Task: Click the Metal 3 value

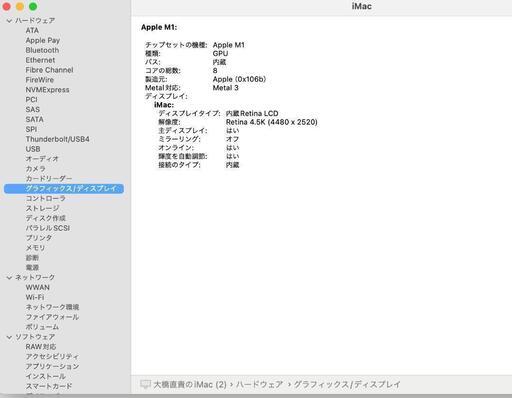Action: (226, 88)
